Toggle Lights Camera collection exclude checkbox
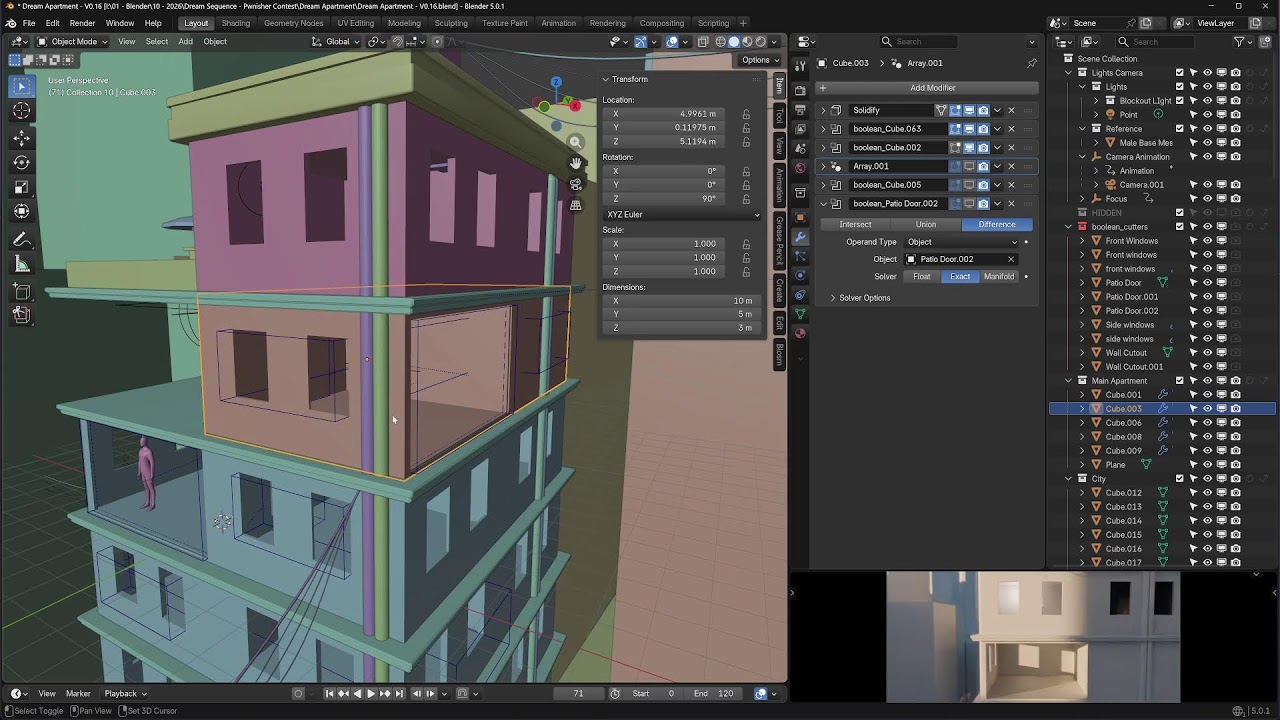 1179,73
